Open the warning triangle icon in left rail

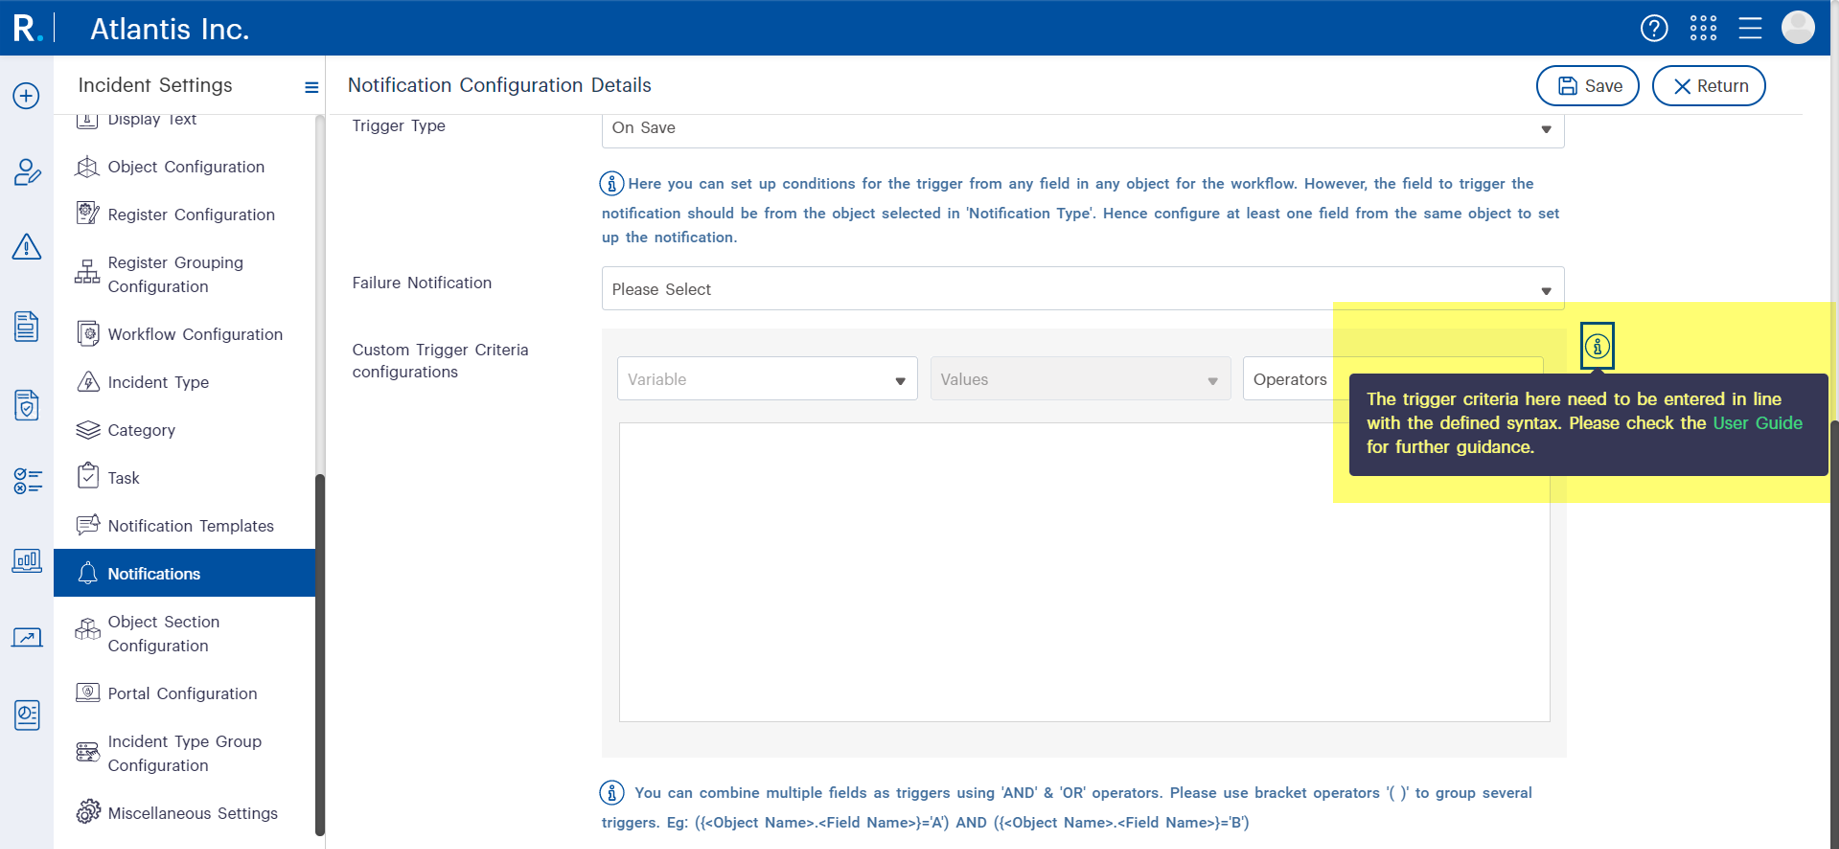coord(27,247)
